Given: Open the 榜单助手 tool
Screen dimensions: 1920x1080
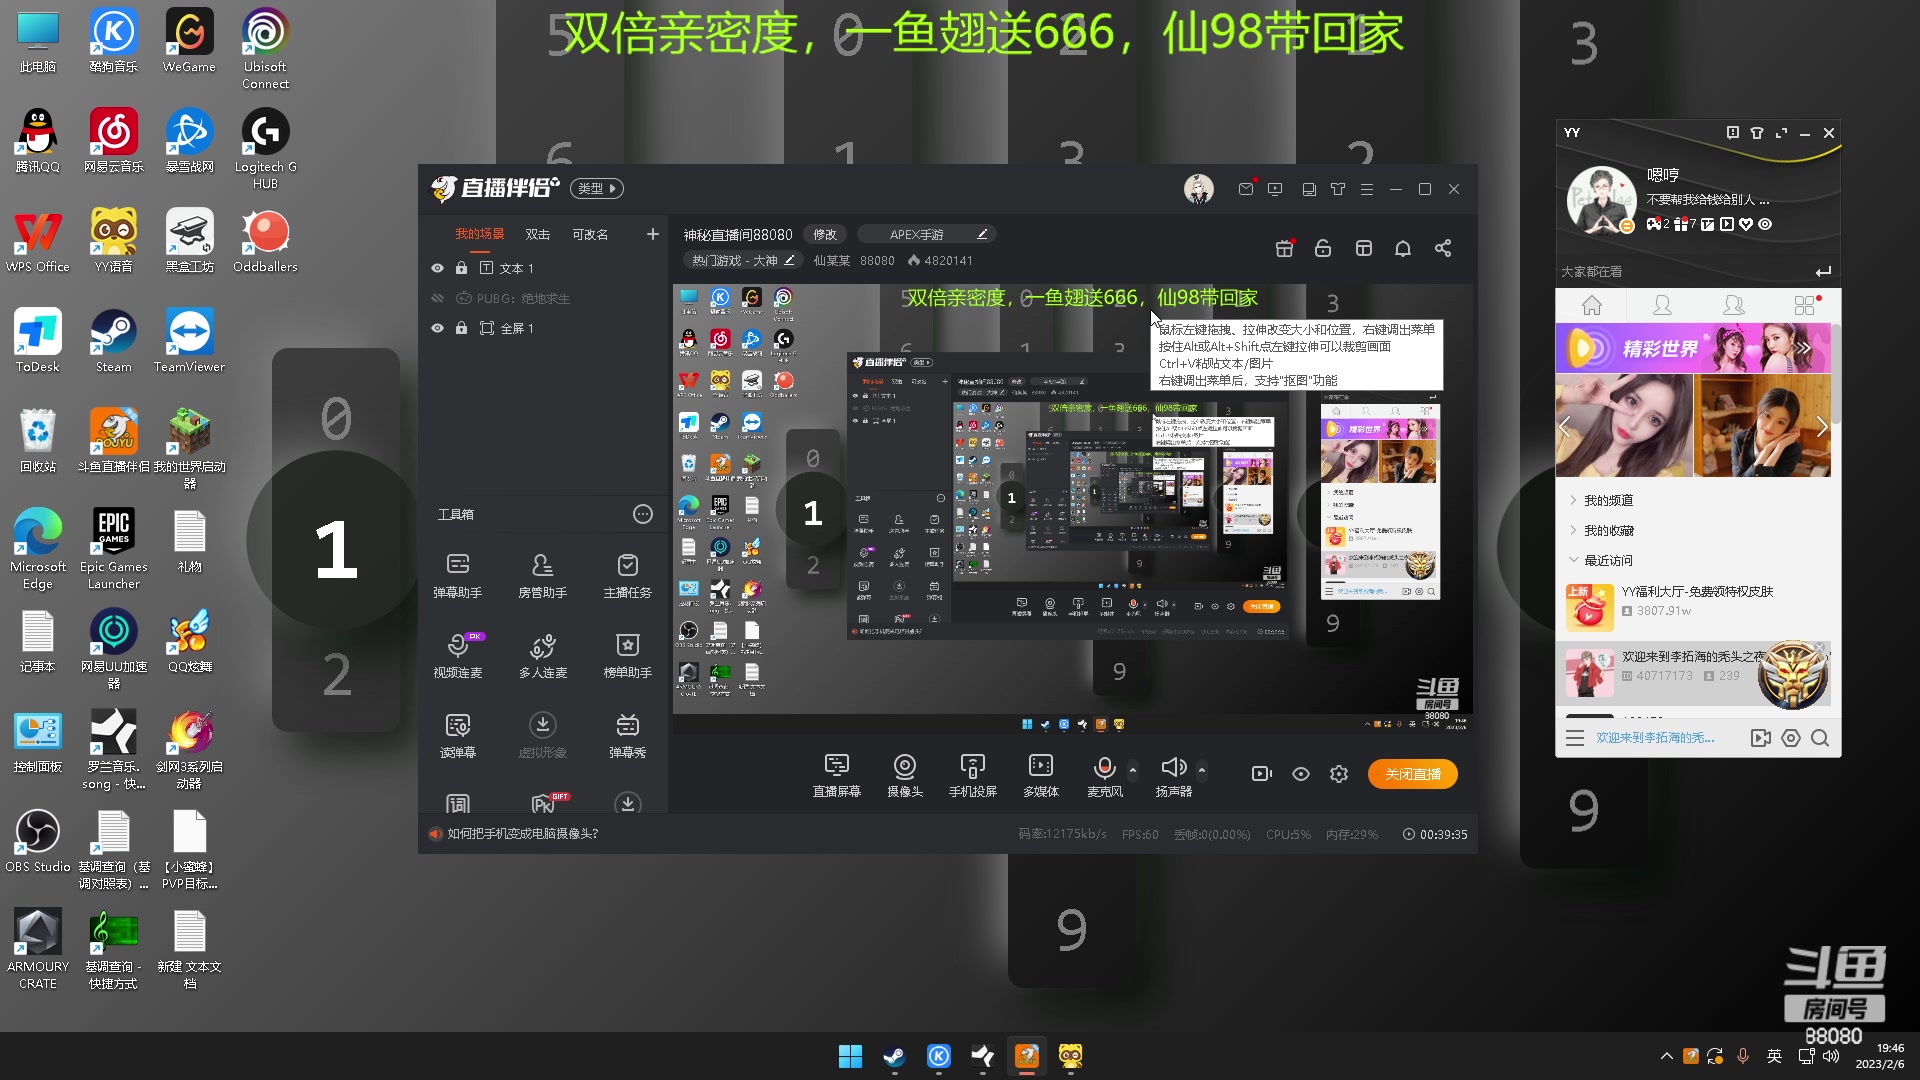Looking at the screenshot, I should click(627, 656).
